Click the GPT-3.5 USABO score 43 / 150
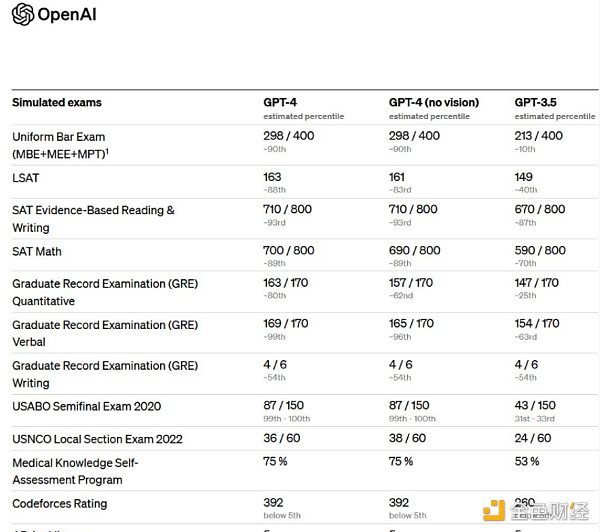Viewport: 600px width, 532px height. tap(535, 406)
